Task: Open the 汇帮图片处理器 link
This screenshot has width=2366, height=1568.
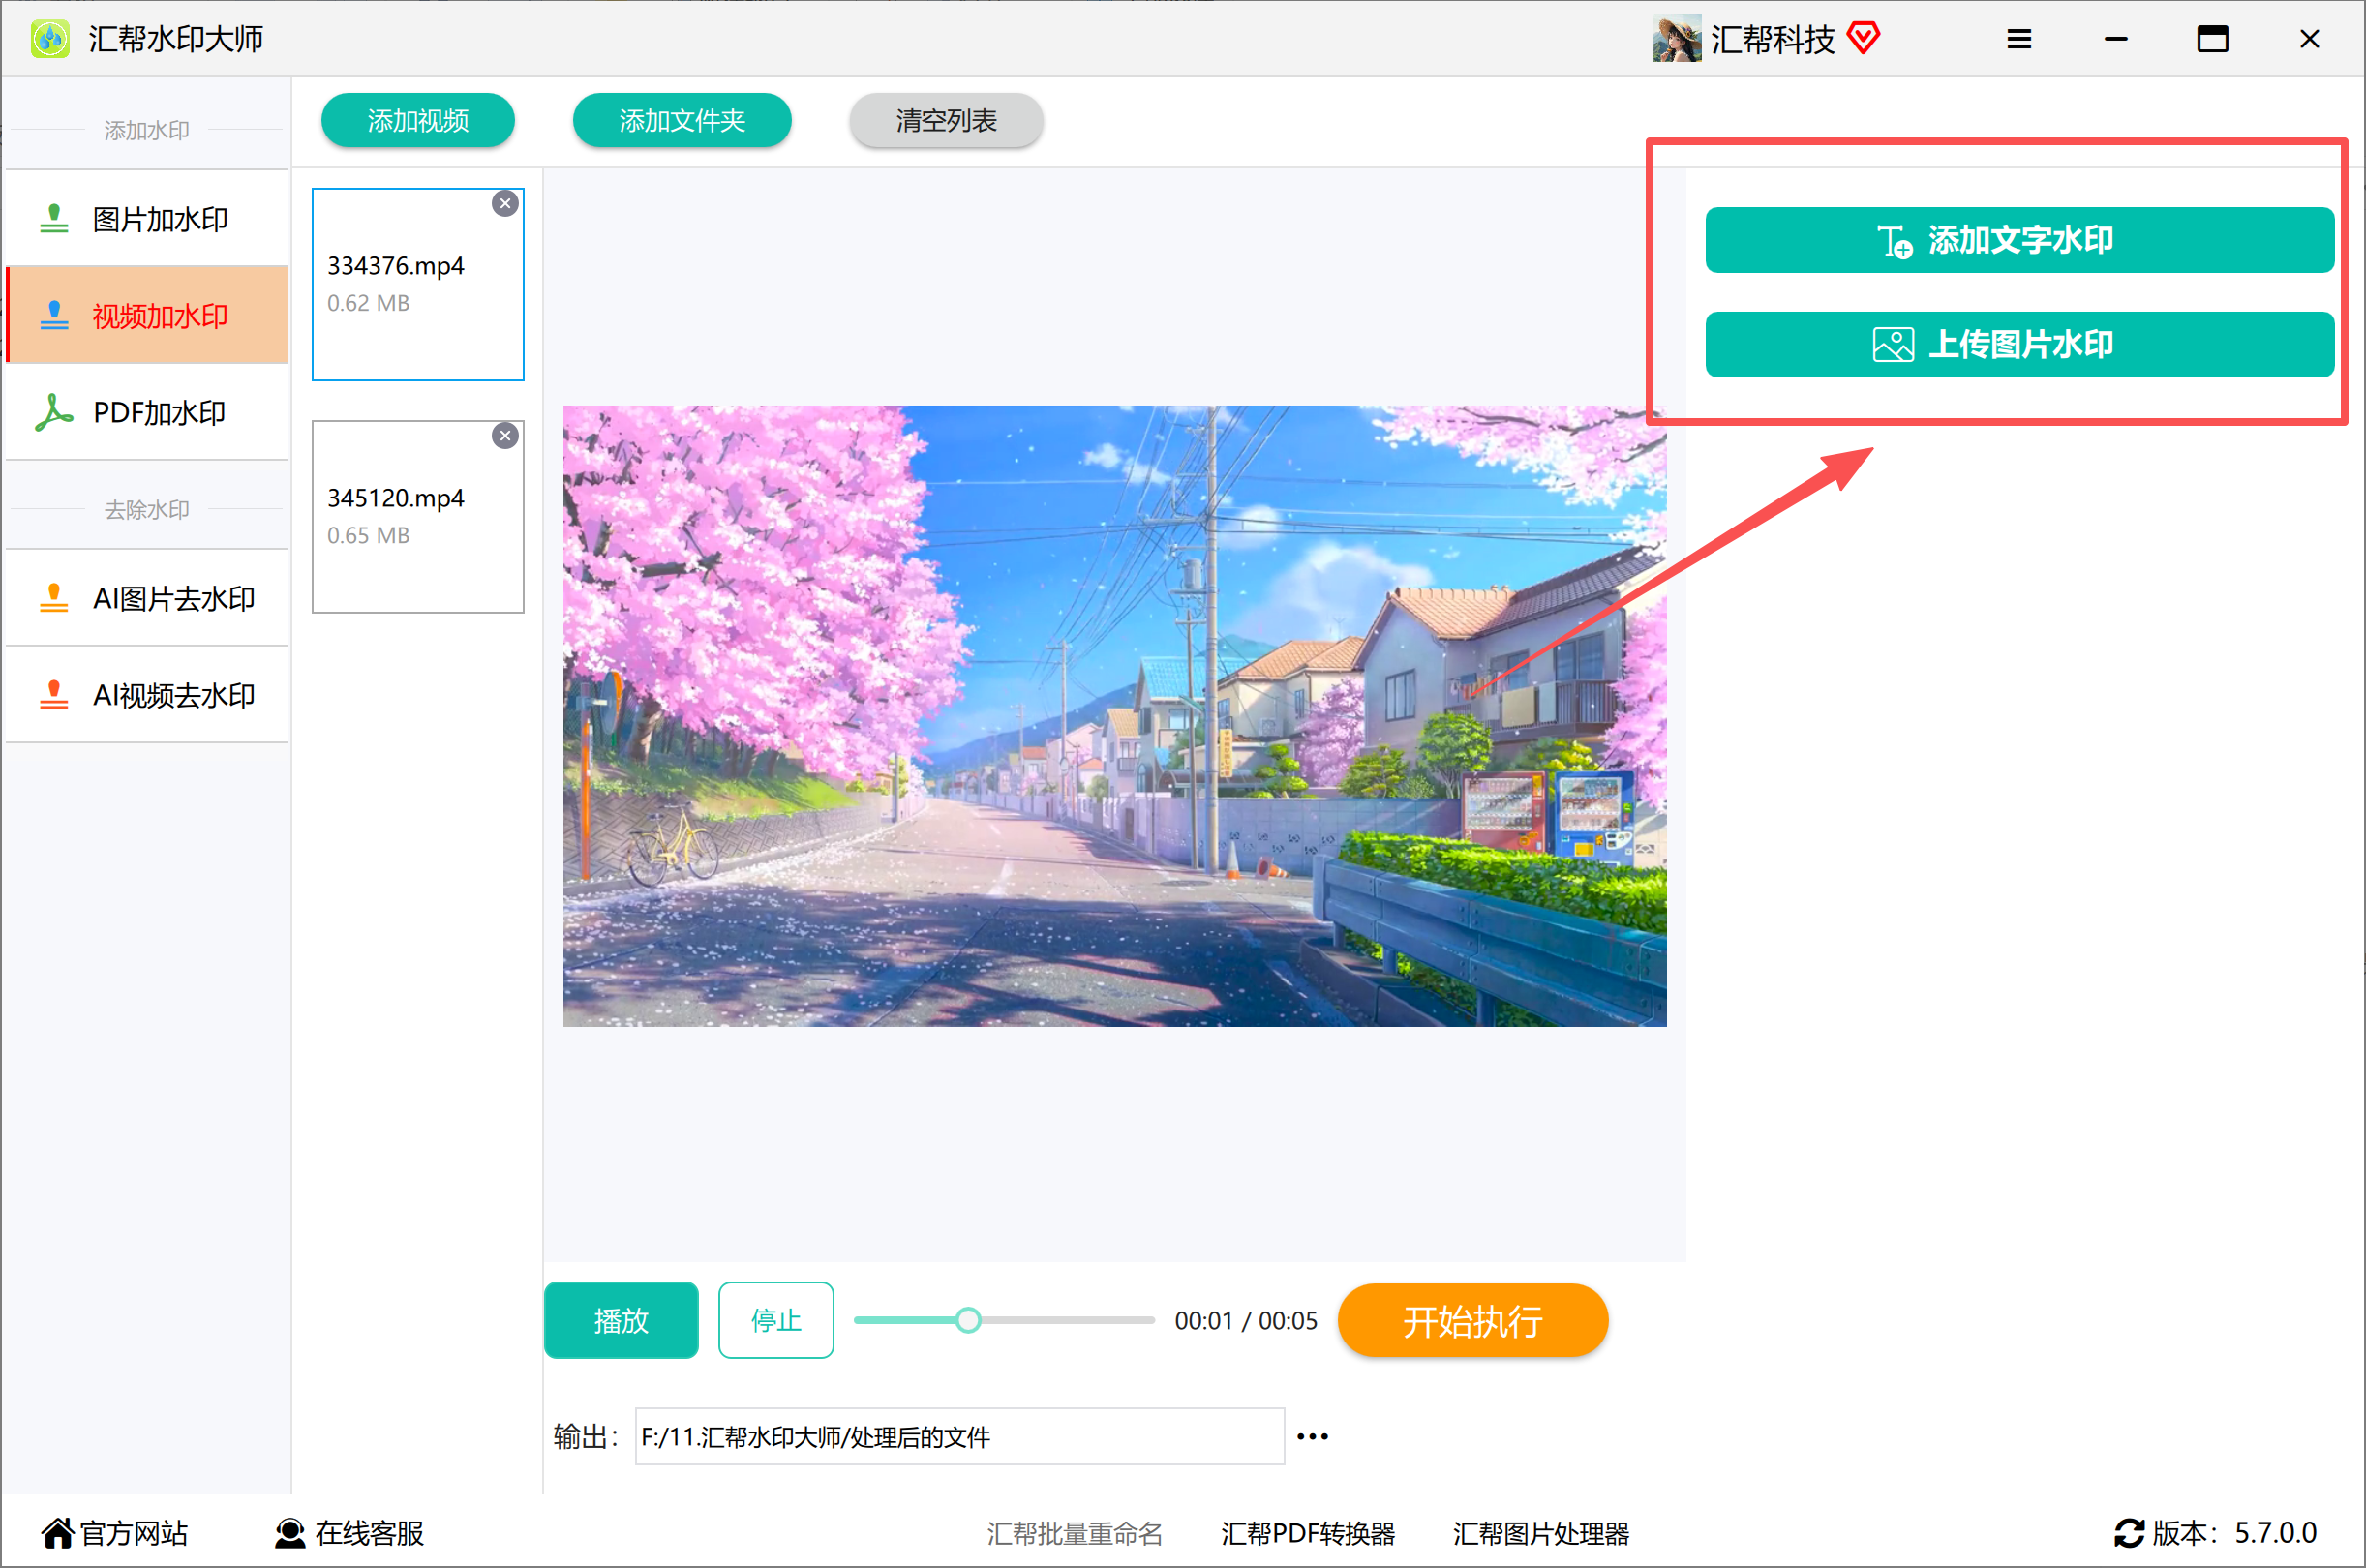Action: [x=1541, y=1534]
